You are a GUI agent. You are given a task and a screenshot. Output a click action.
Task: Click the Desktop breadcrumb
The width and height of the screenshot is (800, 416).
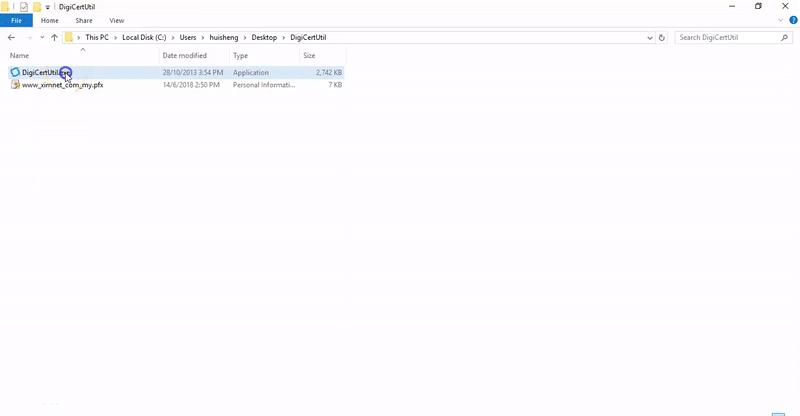point(264,37)
